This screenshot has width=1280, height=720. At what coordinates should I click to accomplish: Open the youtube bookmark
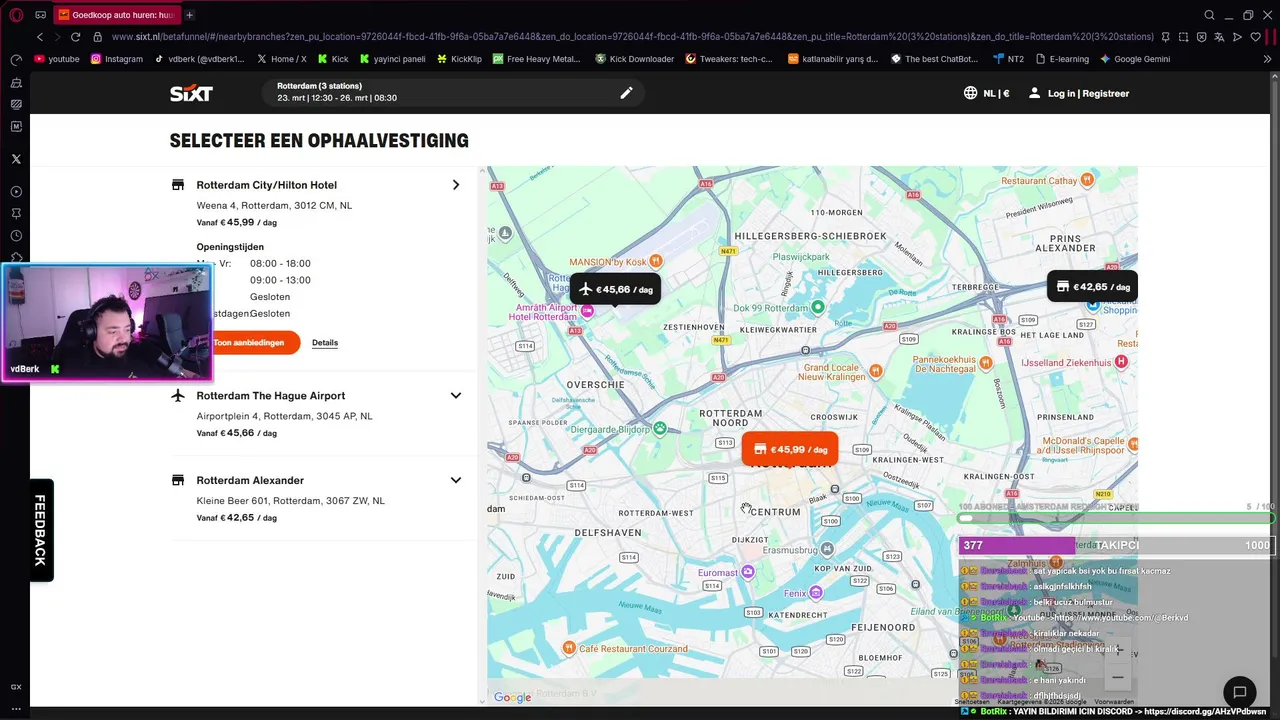click(x=57, y=59)
